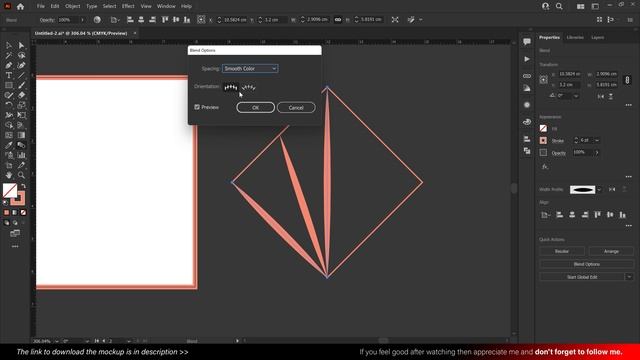Pick the Column Graph tool
Screen dimensions: 640x360
click(x=21, y=155)
